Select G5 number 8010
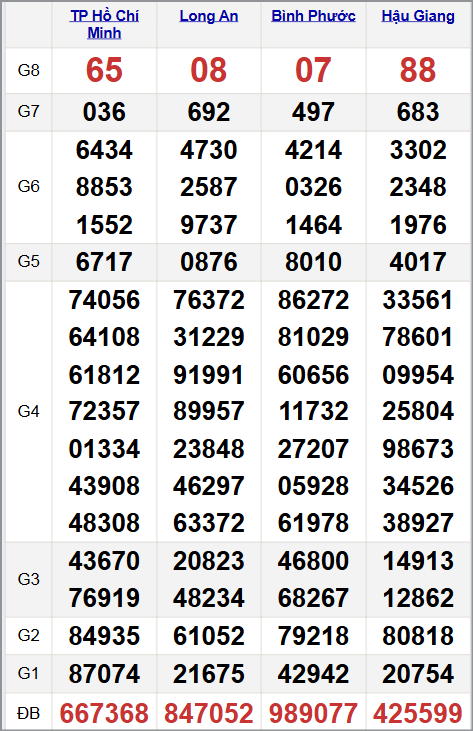473x731 pixels. [313, 262]
